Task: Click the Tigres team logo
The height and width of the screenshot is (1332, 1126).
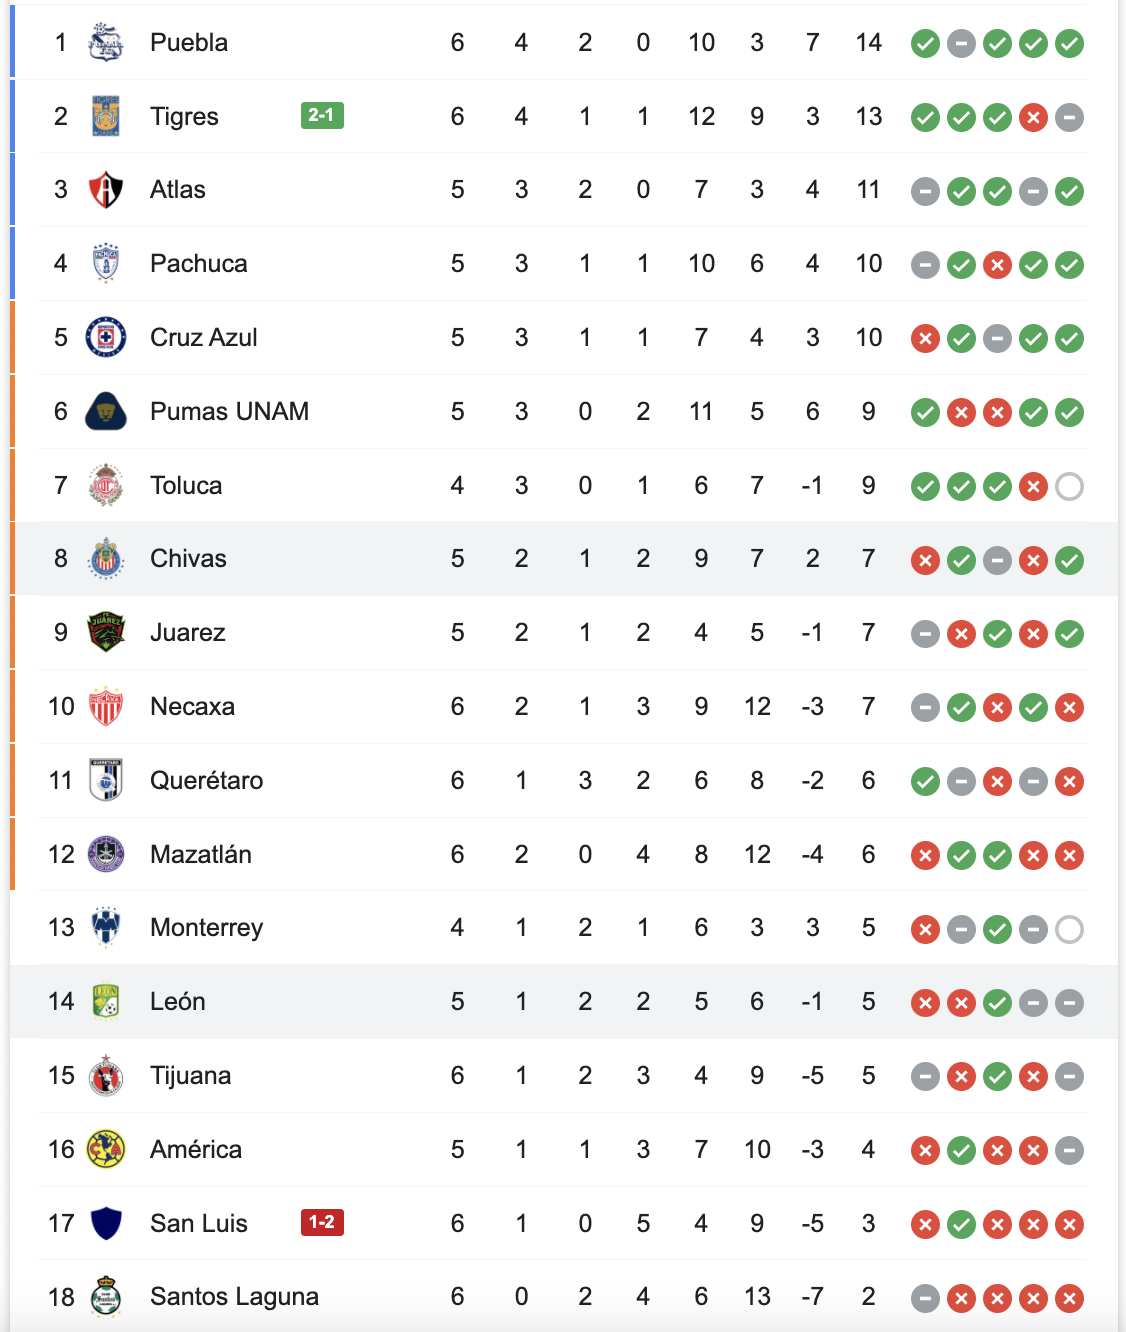Action: tap(106, 116)
